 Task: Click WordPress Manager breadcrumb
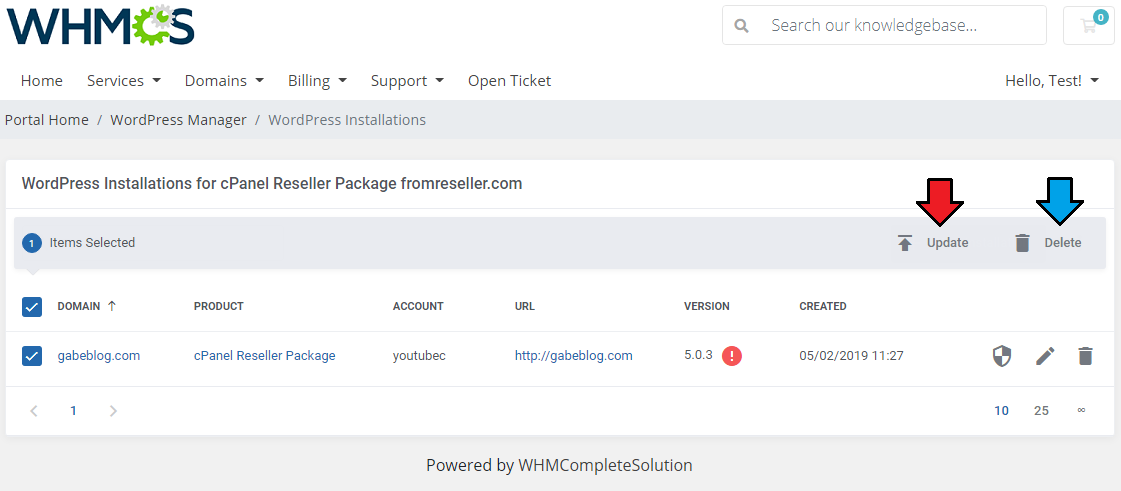(178, 120)
